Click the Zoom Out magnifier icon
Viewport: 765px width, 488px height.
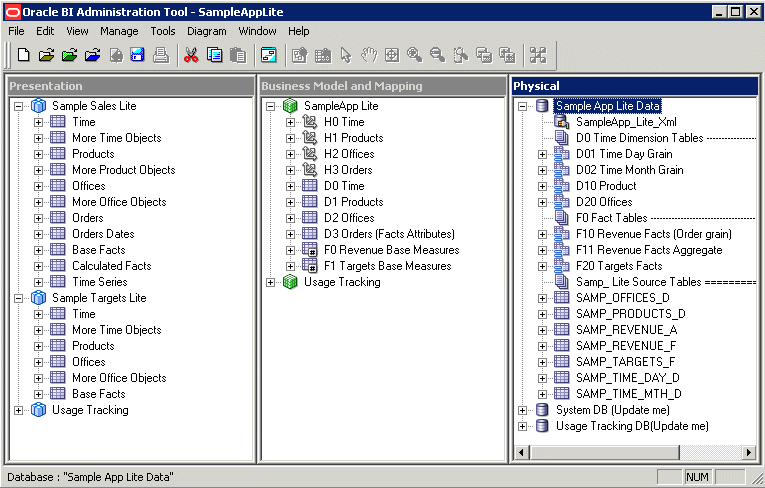click(437, 55)
